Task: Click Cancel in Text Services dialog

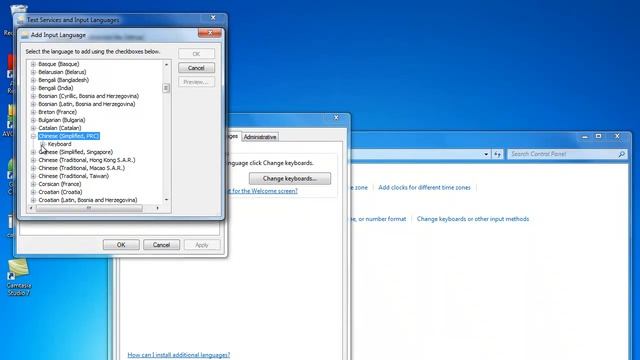Action: click(x=161, y=245)
